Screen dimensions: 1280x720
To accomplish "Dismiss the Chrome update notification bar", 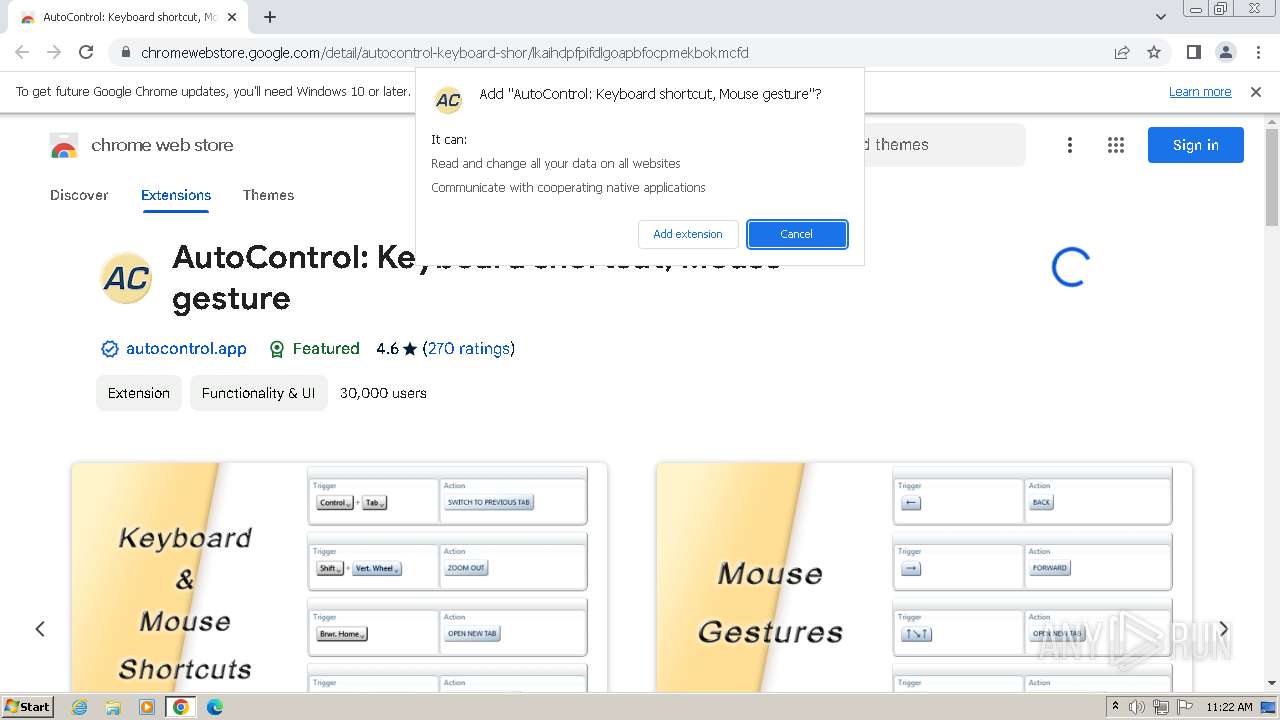I will 1256,92.
